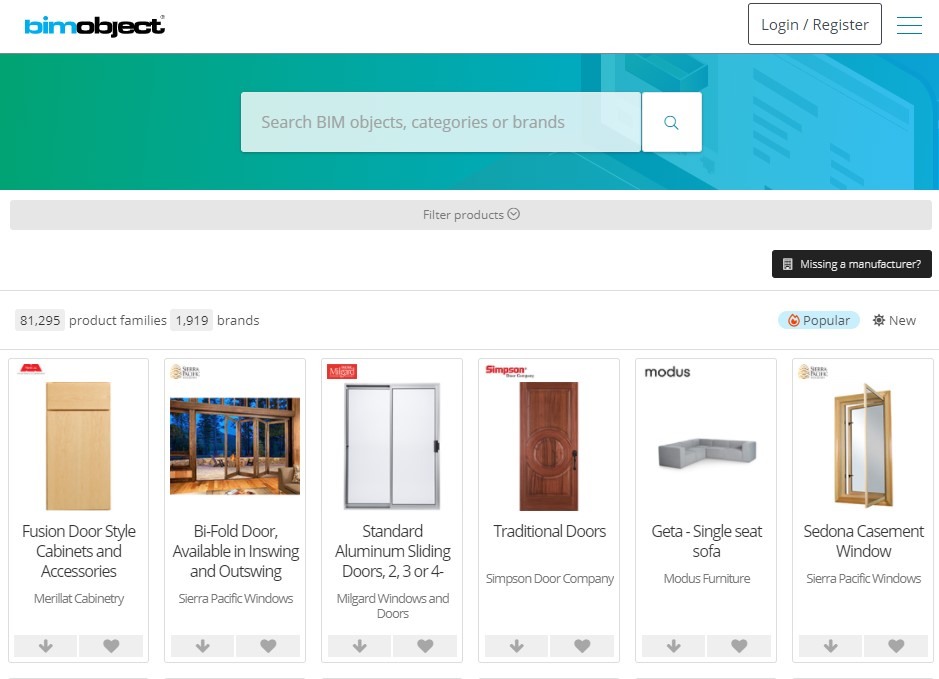The width and height of the screenshot is (939, 679).
Task: Download Geta Single seat sofa
Action: point(673,645)
